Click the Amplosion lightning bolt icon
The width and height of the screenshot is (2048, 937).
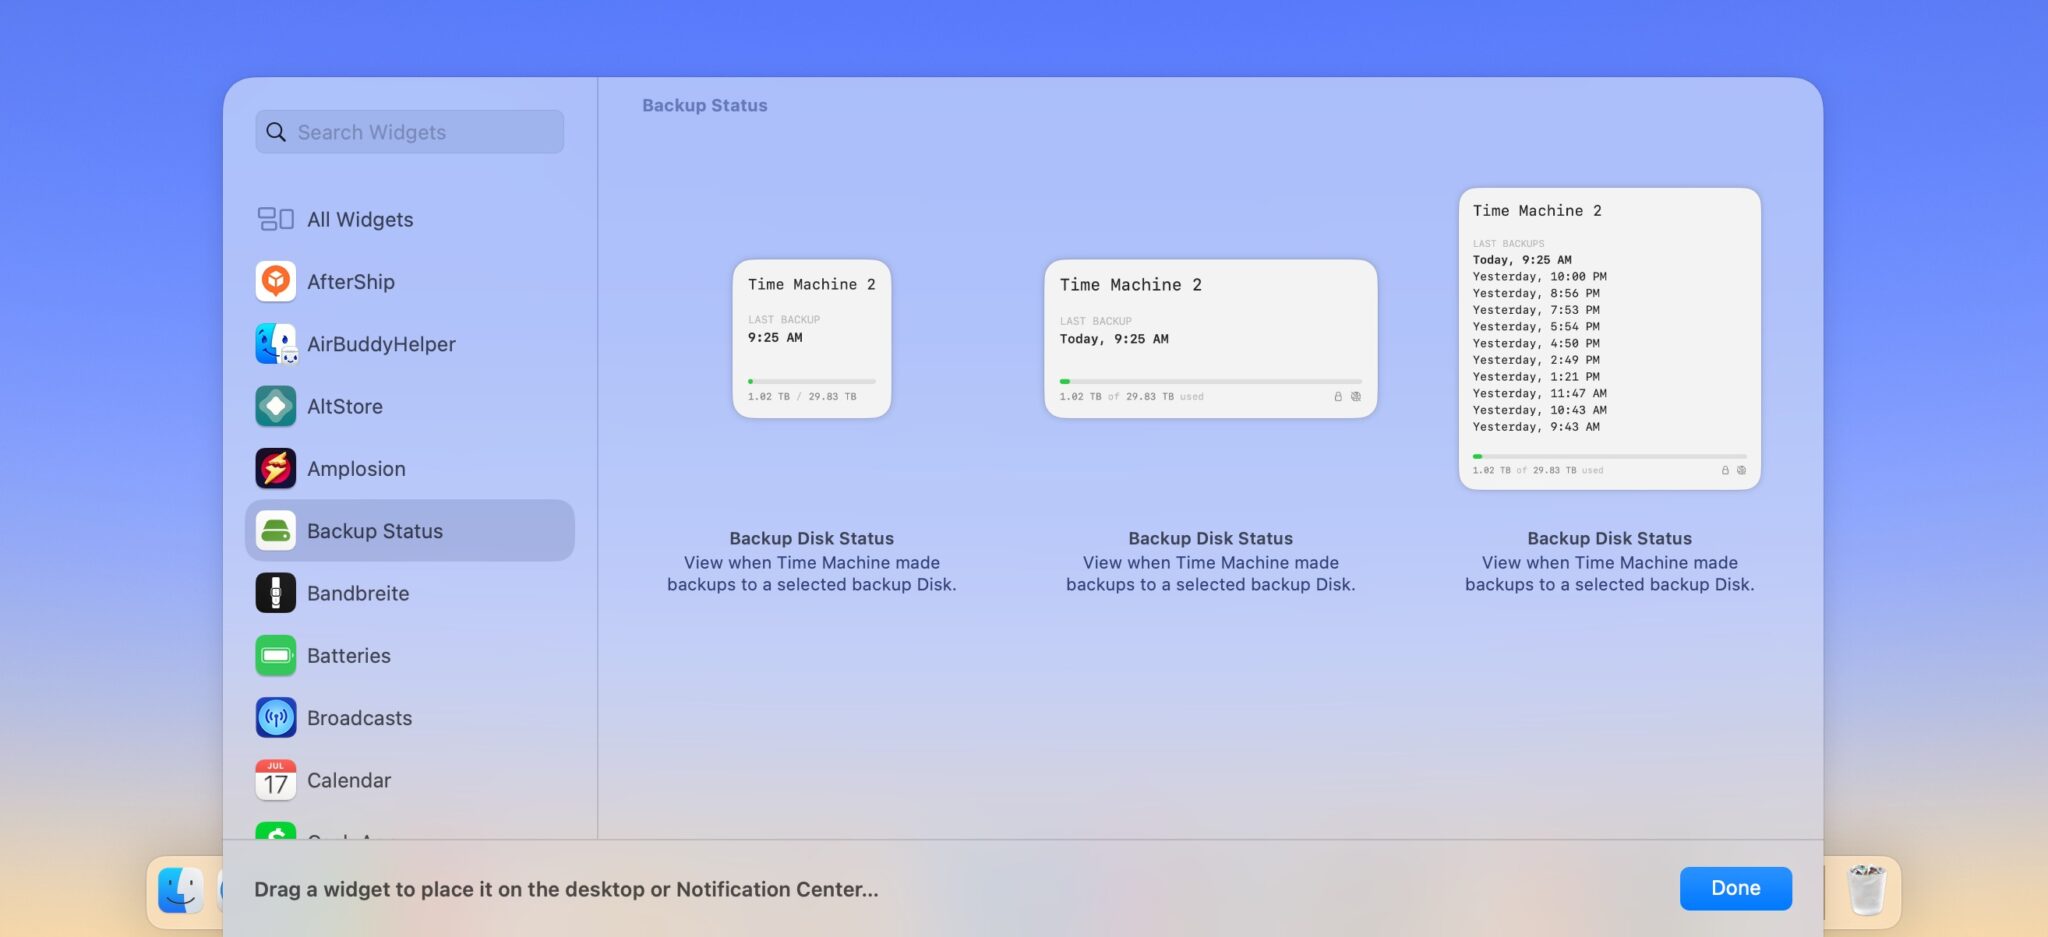coord(275,468)
